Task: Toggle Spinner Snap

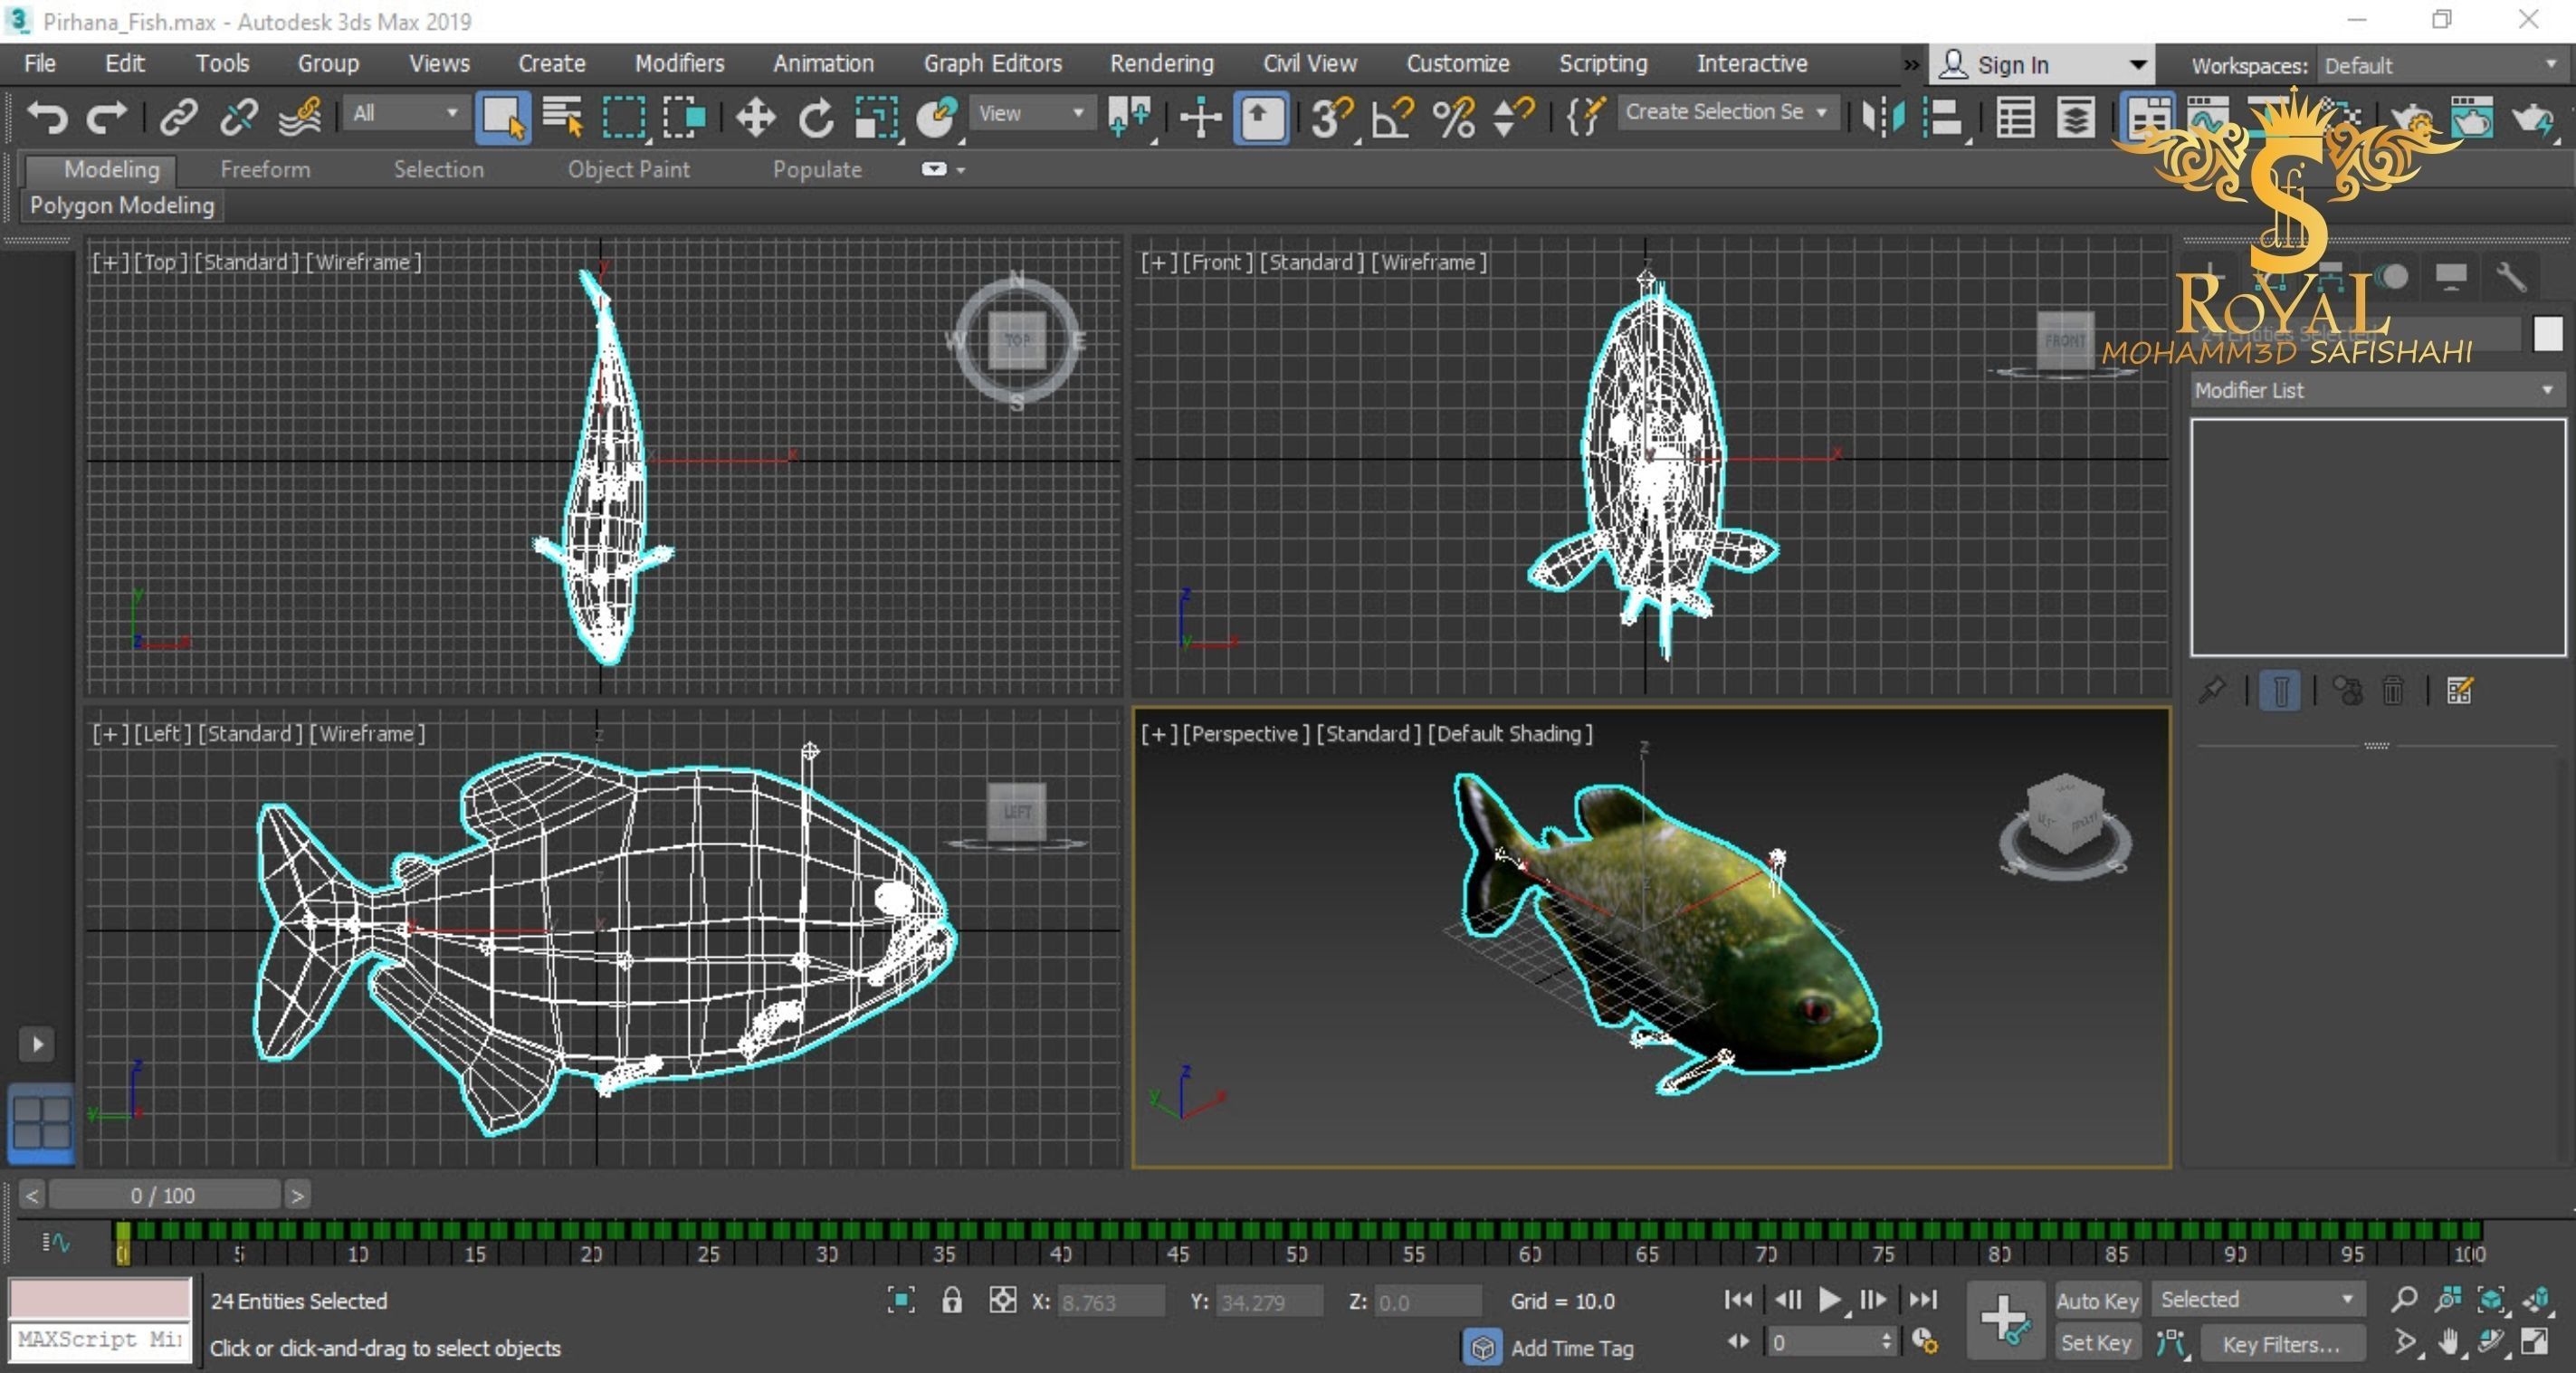Action: 1513,117
